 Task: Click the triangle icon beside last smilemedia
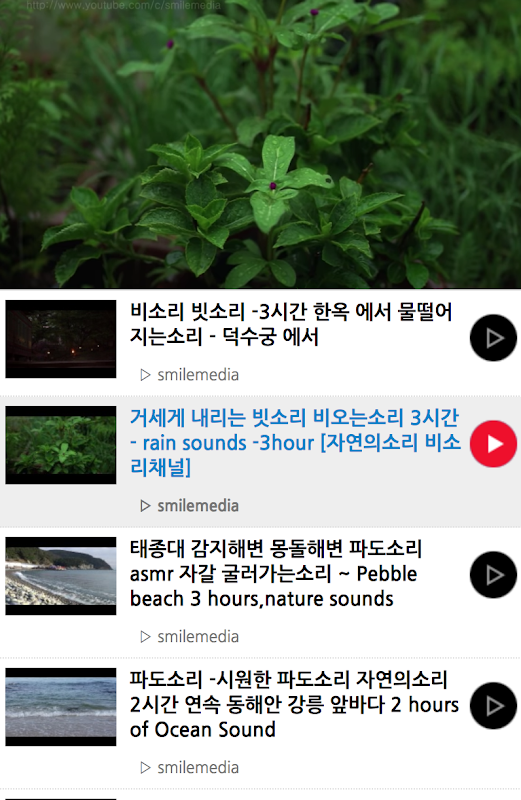[x=145, y=768]
